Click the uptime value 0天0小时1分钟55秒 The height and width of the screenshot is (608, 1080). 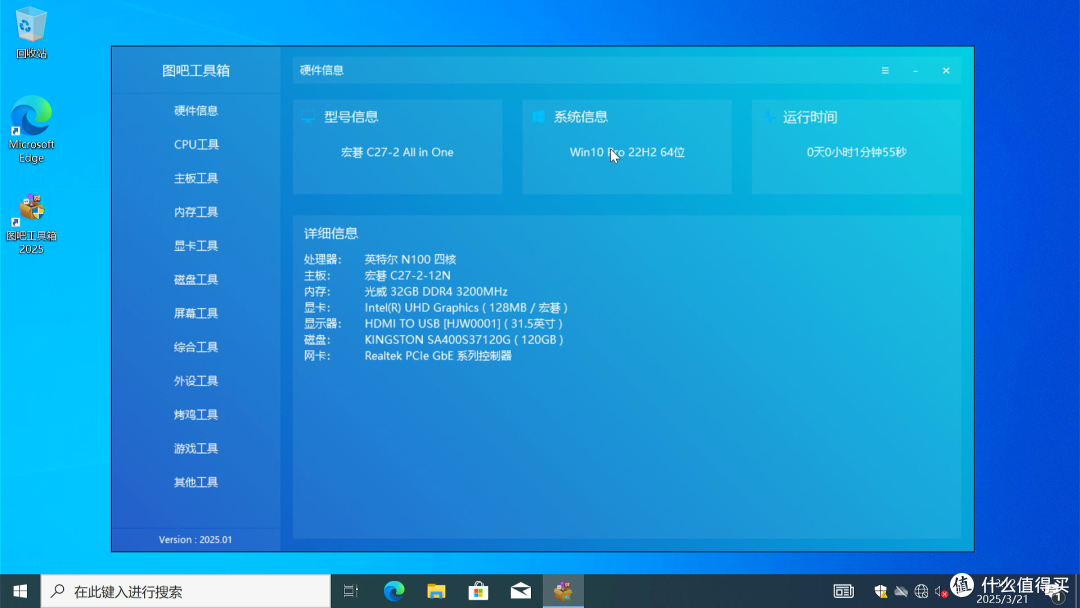pos(856,152)
